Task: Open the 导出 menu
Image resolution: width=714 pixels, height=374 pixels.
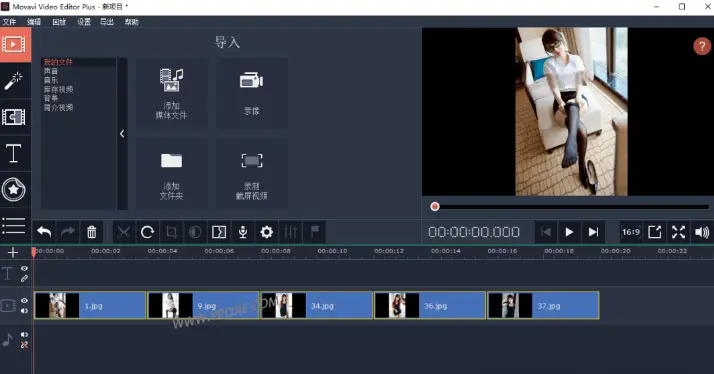Action: pyautogui.click(x=107, y=22)
